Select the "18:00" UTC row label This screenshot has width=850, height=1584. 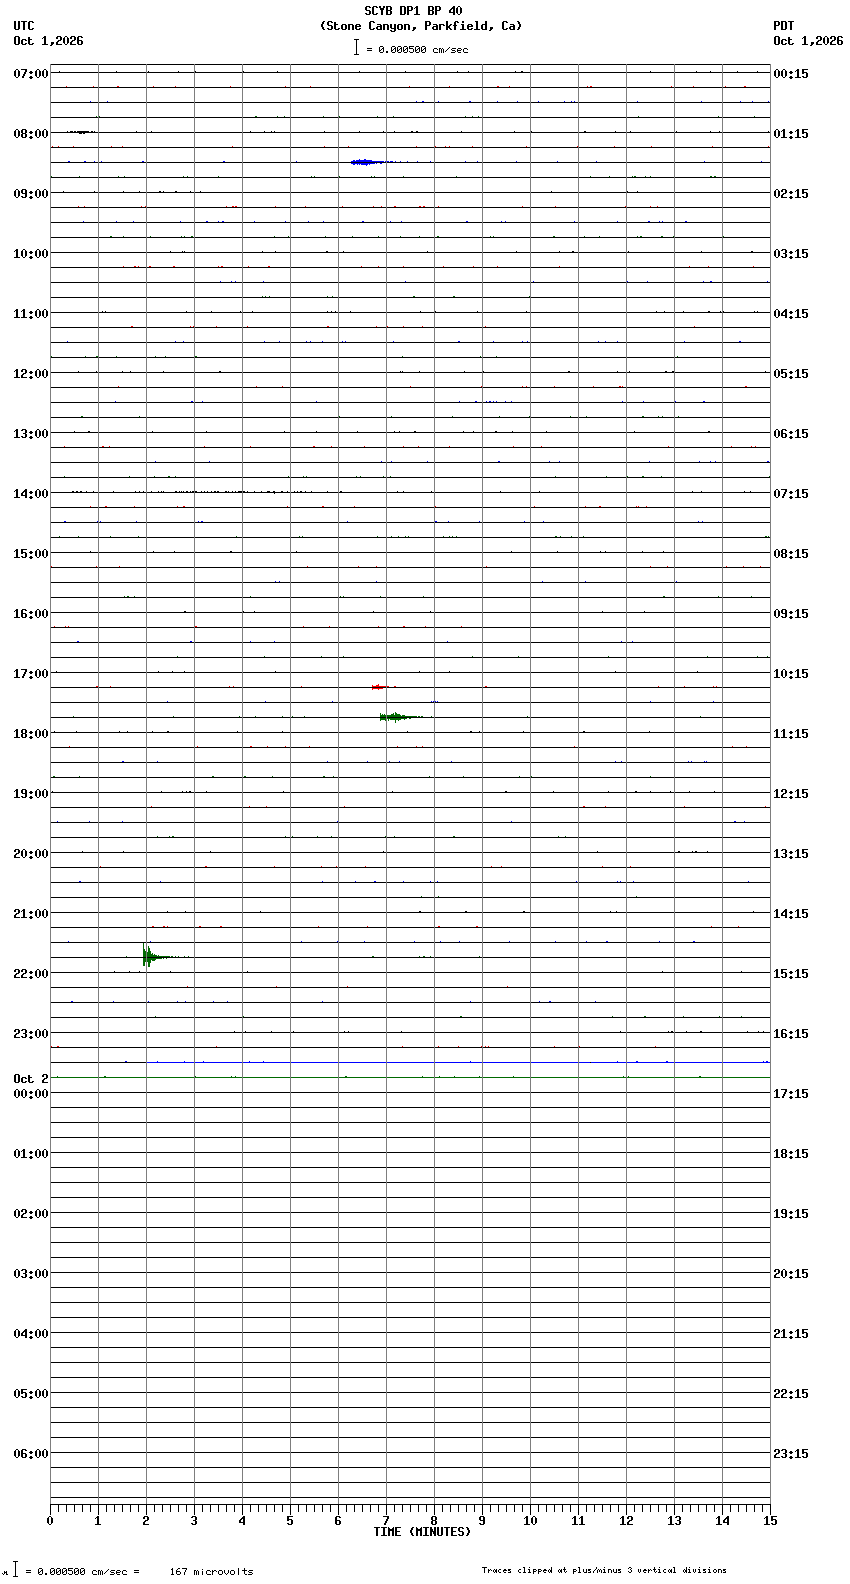(31, 734)
